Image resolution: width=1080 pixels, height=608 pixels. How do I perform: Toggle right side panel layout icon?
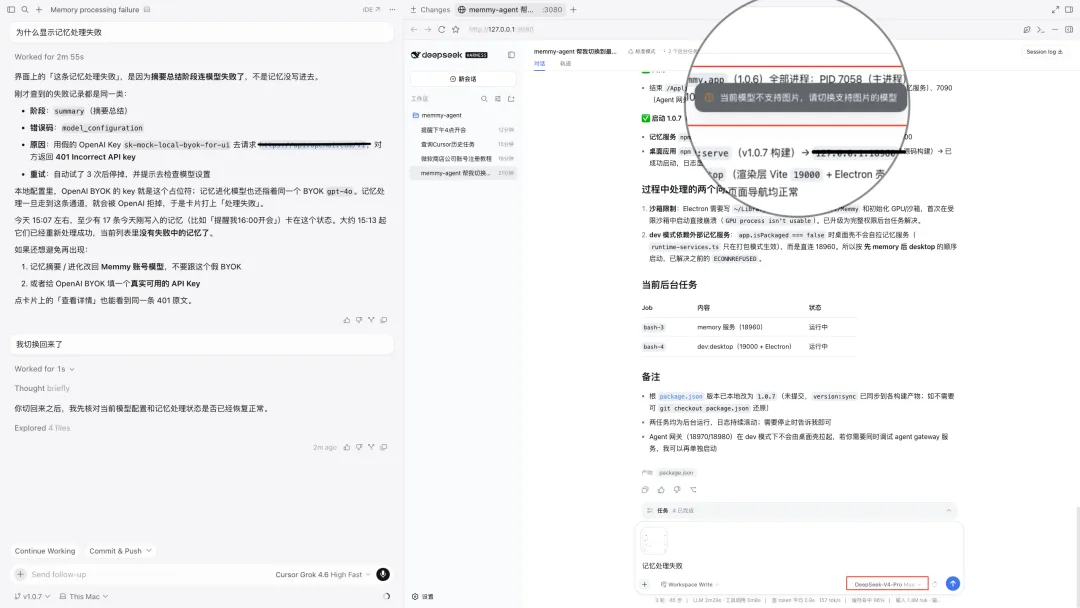(1069, 10)
